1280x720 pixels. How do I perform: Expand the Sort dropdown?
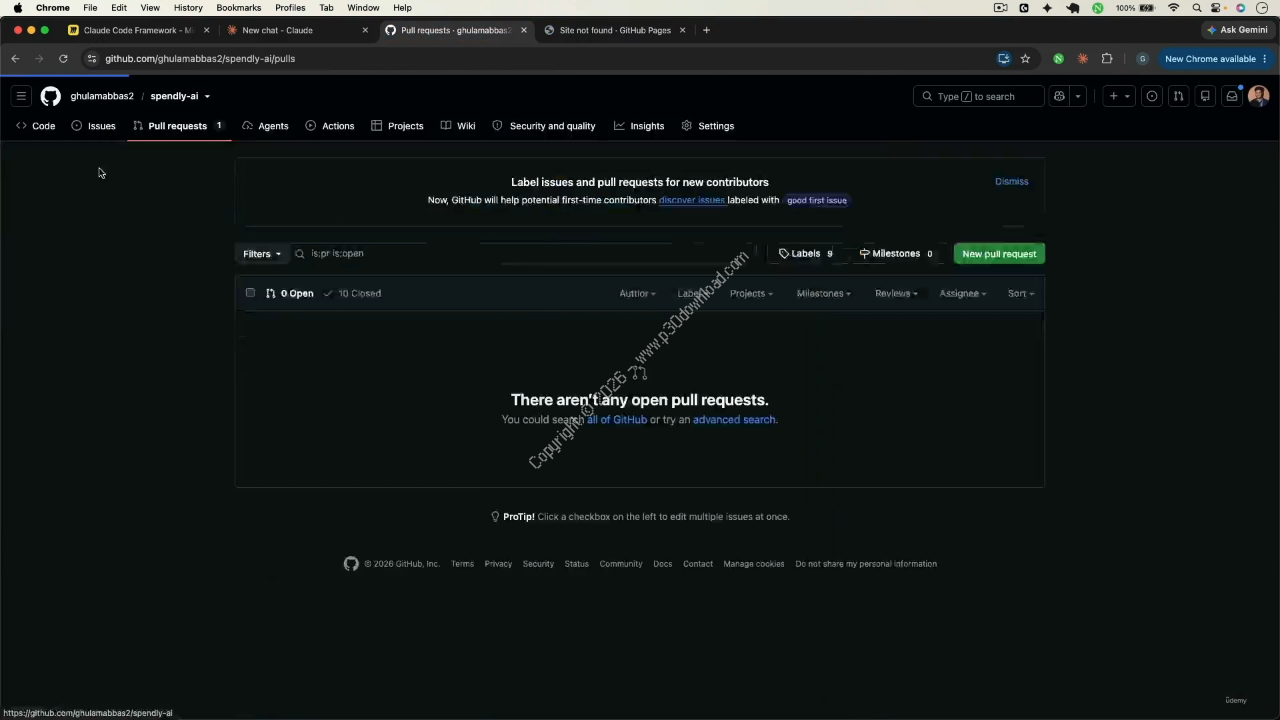pyautogui.click(x=1021, y=294)
